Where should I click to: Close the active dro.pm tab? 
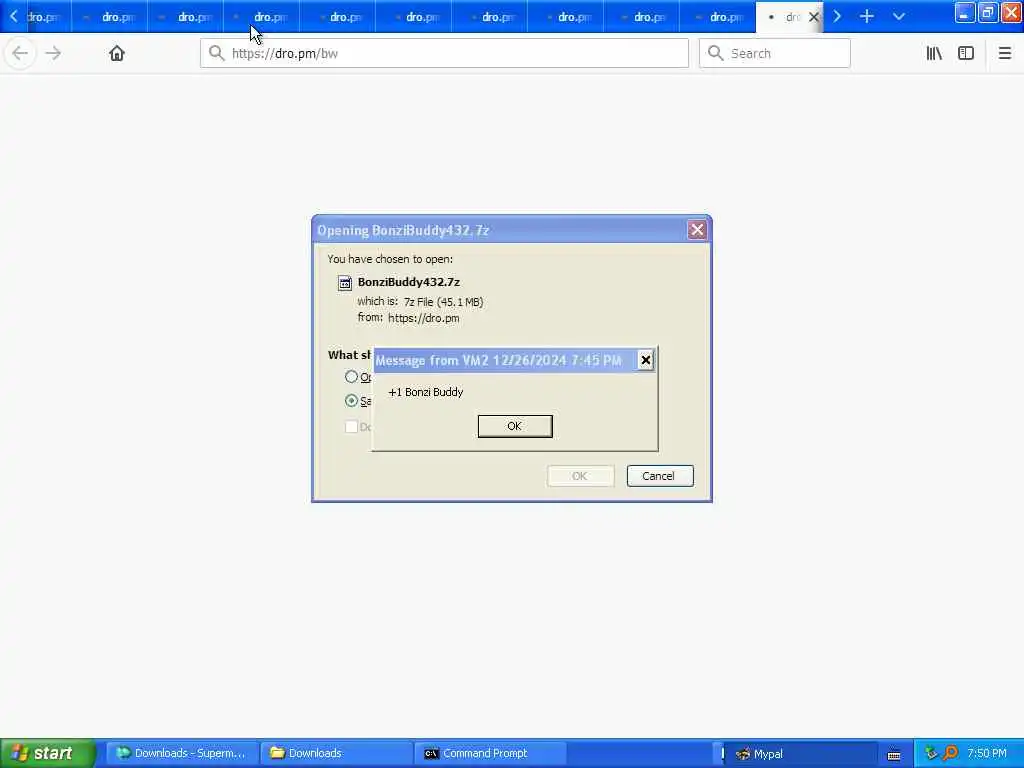[x=814, y=17]
